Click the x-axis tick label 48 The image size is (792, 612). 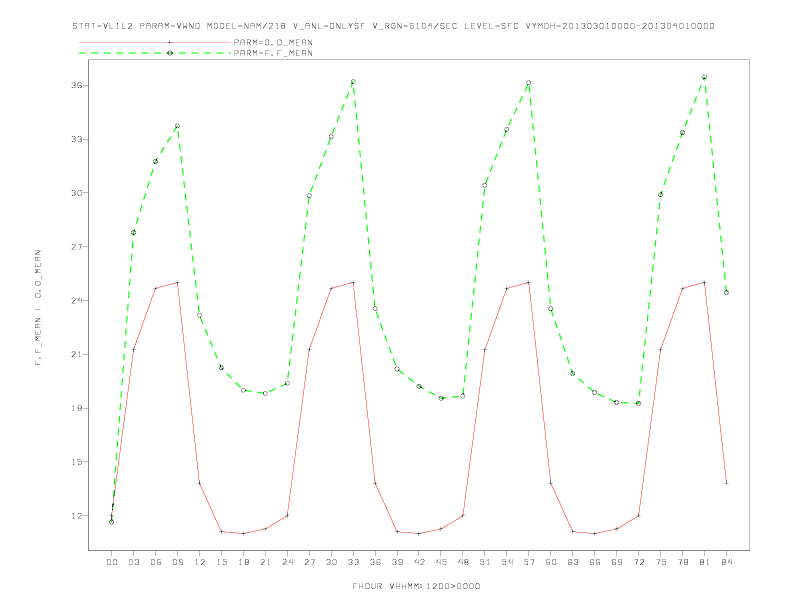tap(463, 562)
